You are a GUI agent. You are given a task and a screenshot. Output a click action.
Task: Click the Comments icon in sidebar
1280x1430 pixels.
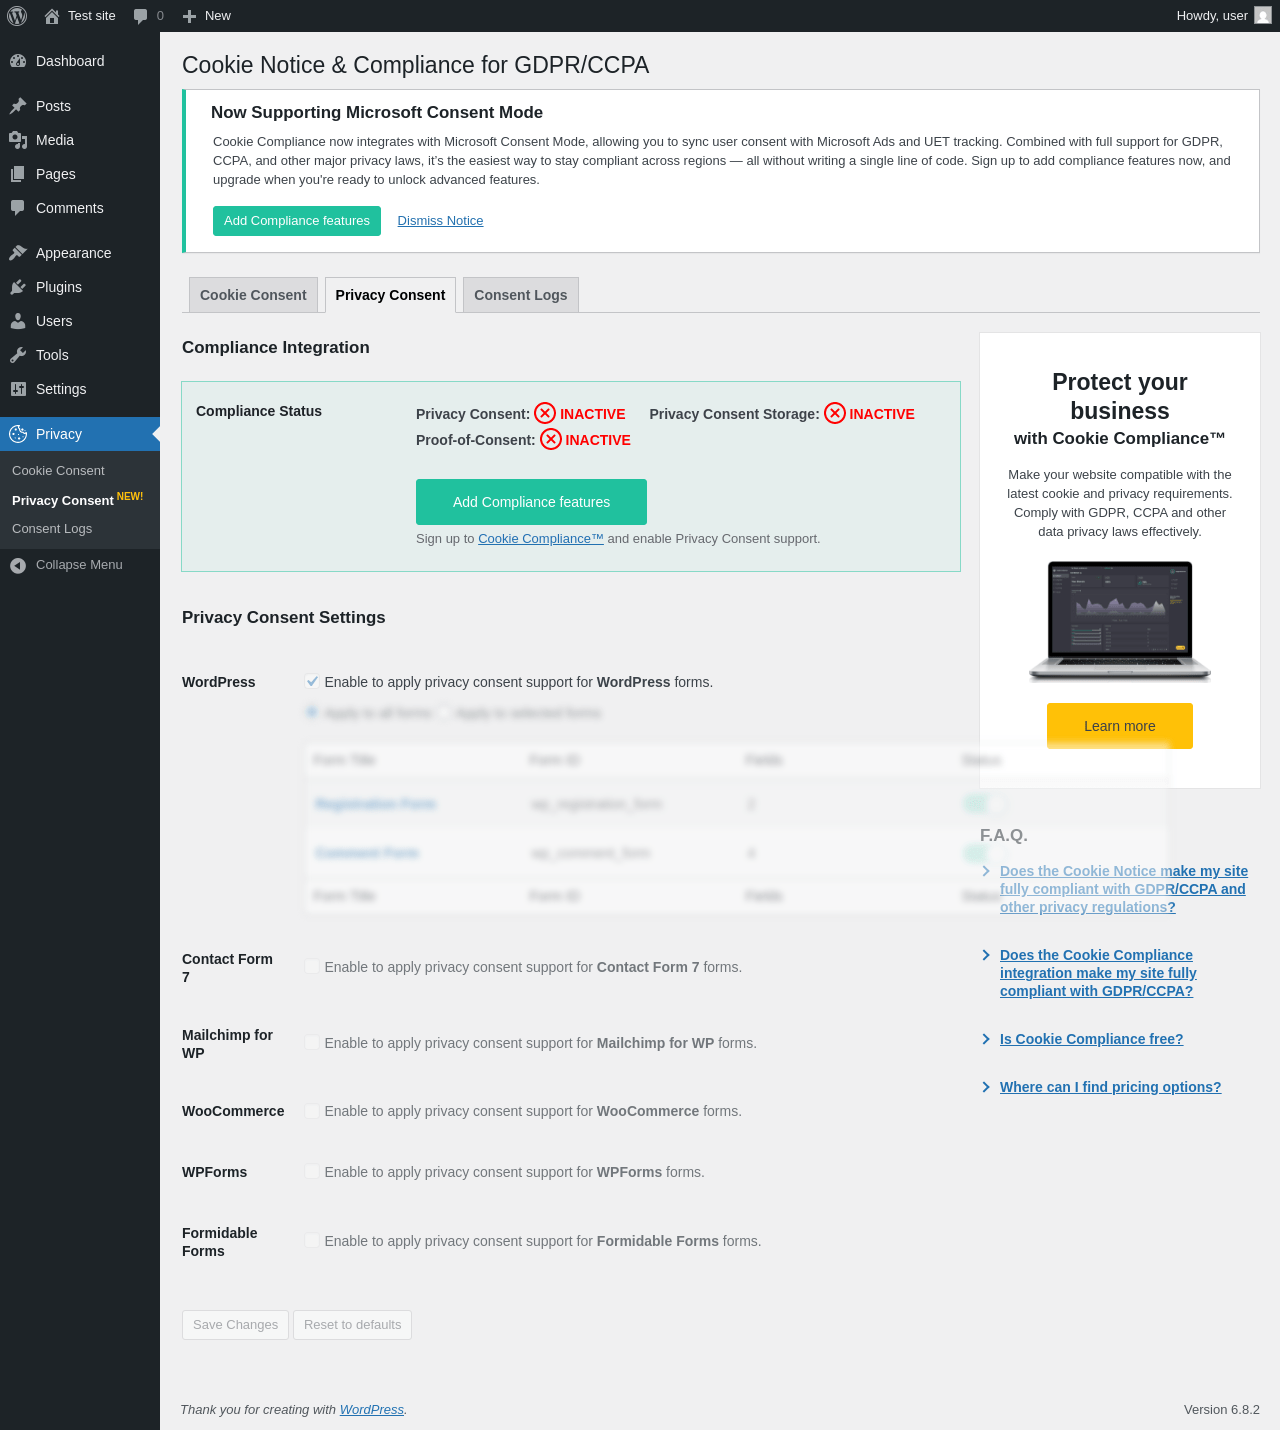pos(18,208)
